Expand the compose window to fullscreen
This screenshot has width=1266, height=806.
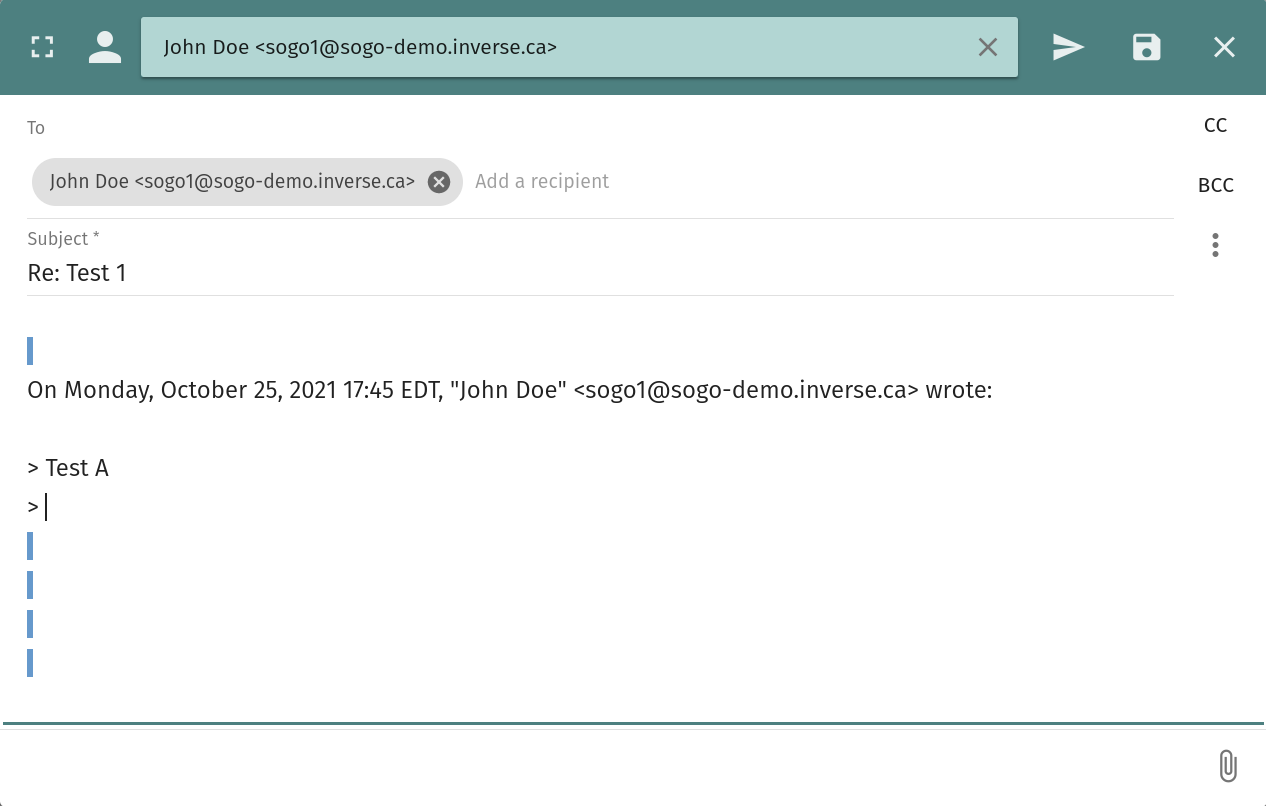point(42,47)
